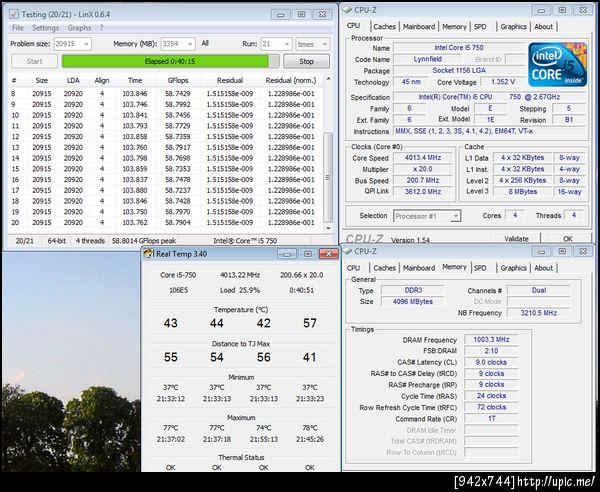Switch to Mainboard tab in upper CPU-Z
This screenshot has height=492, width=600.
coord(419,27)
